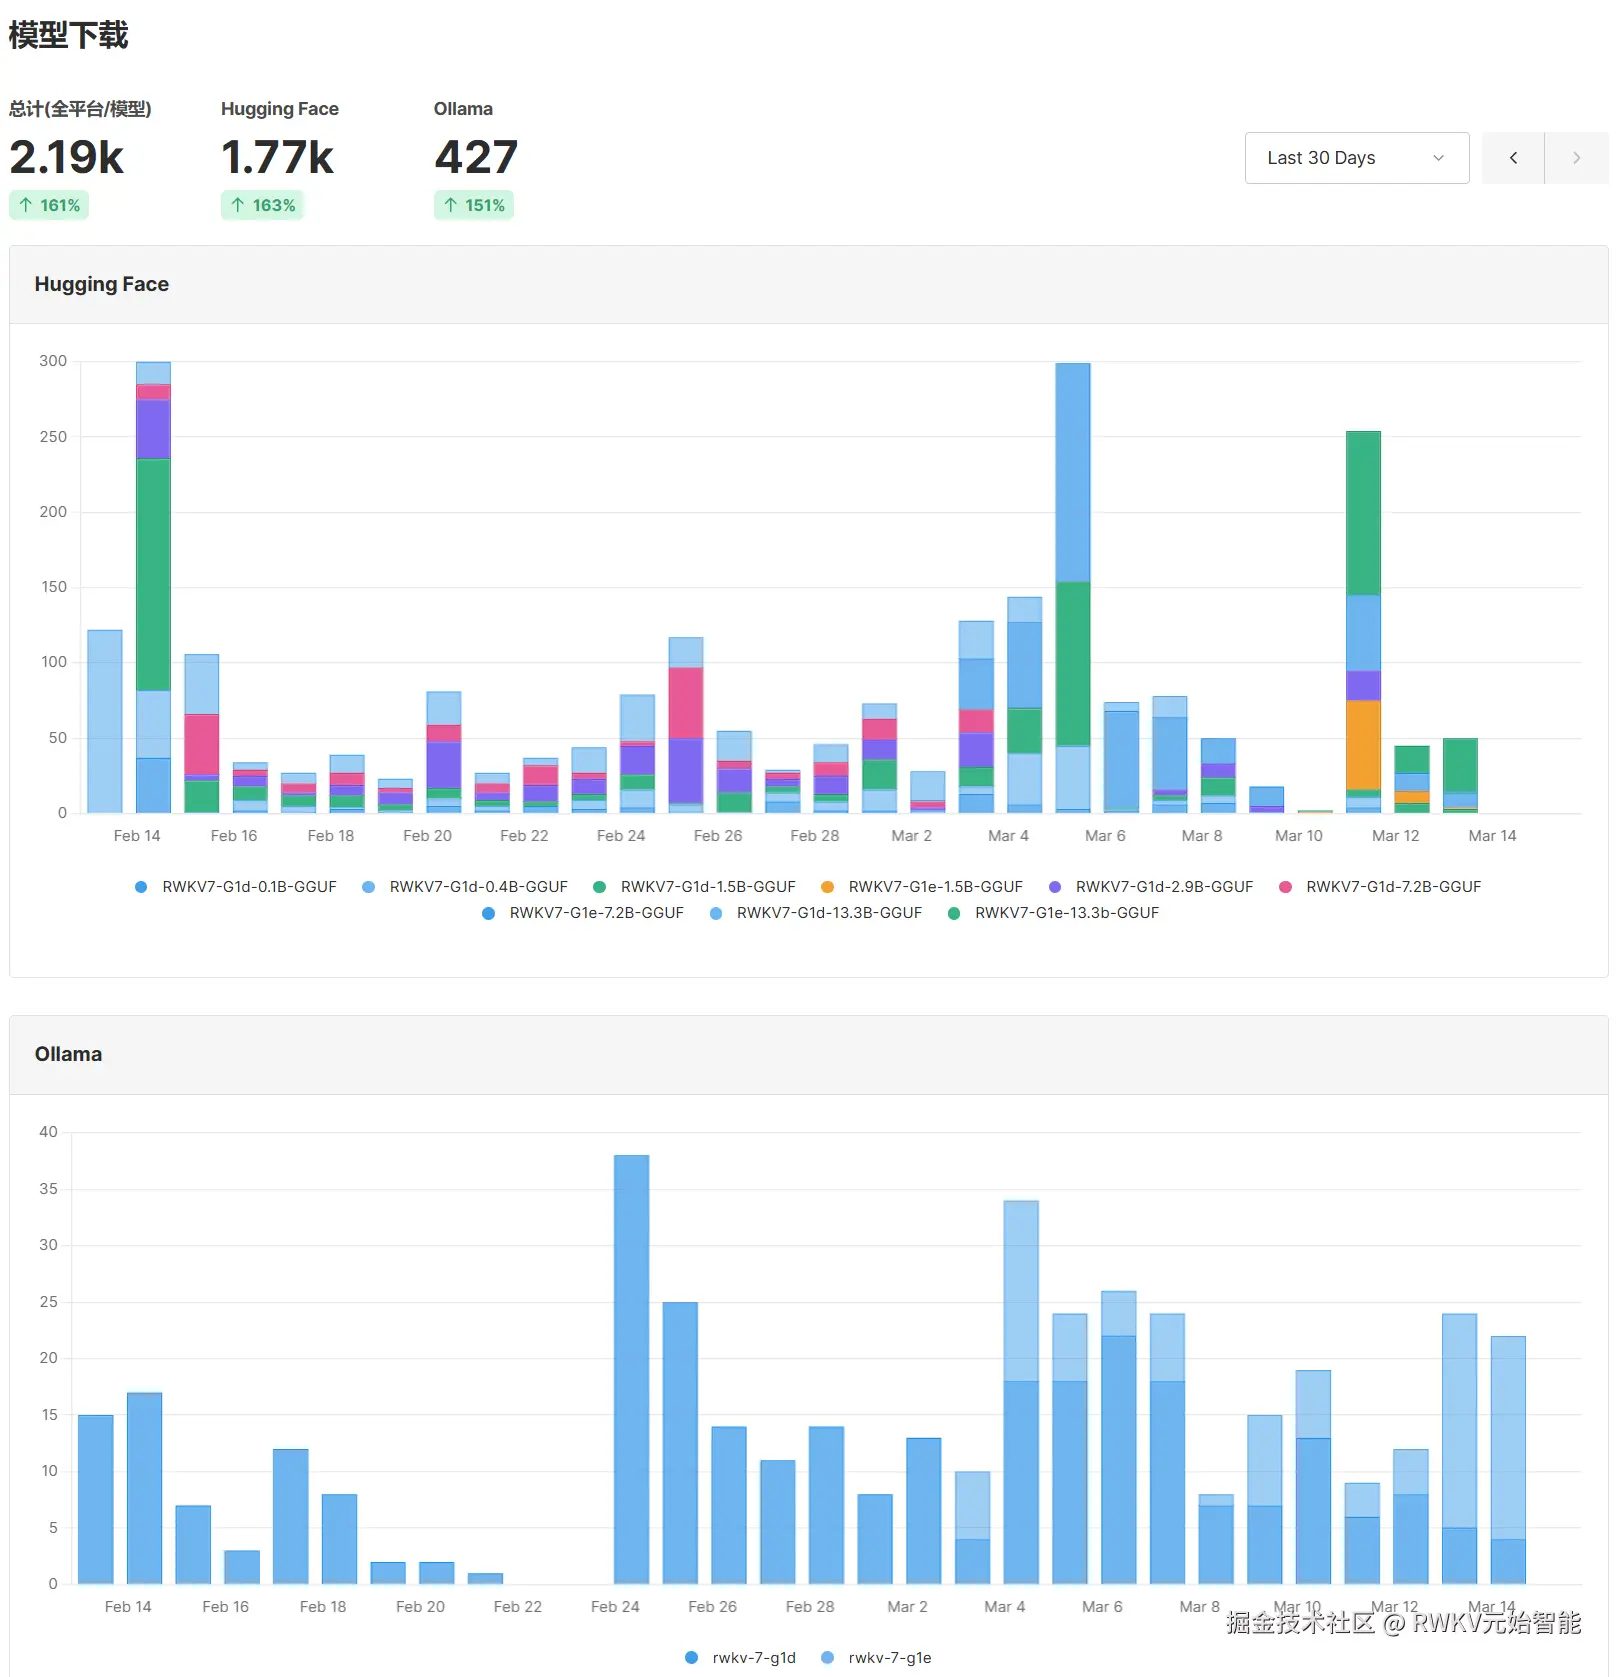The image size is (1622, 1677).
Task: Click the 161% total growth badge
Action: [x=49, y=205]
